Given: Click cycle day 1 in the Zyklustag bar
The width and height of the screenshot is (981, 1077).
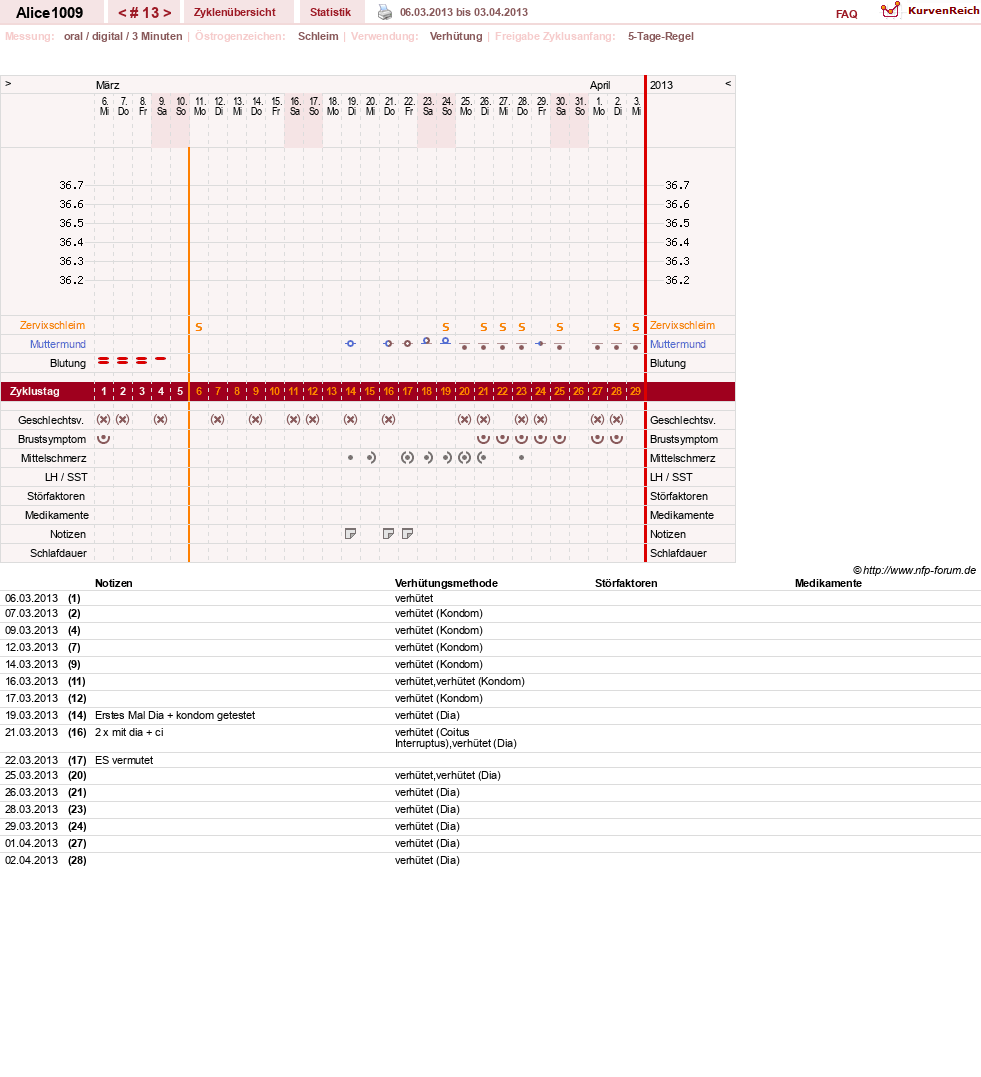Looking at the screenshot, I should point(104,392).
